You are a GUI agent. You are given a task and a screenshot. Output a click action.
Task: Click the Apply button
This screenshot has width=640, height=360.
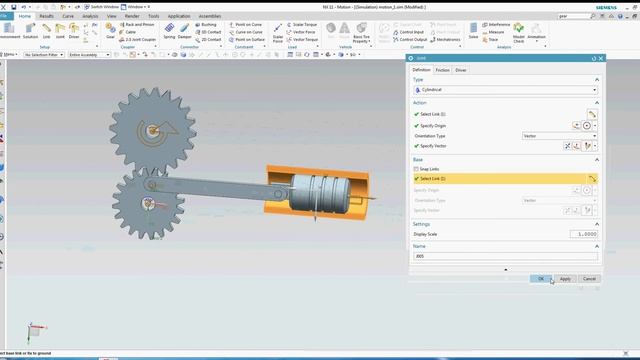565,279
